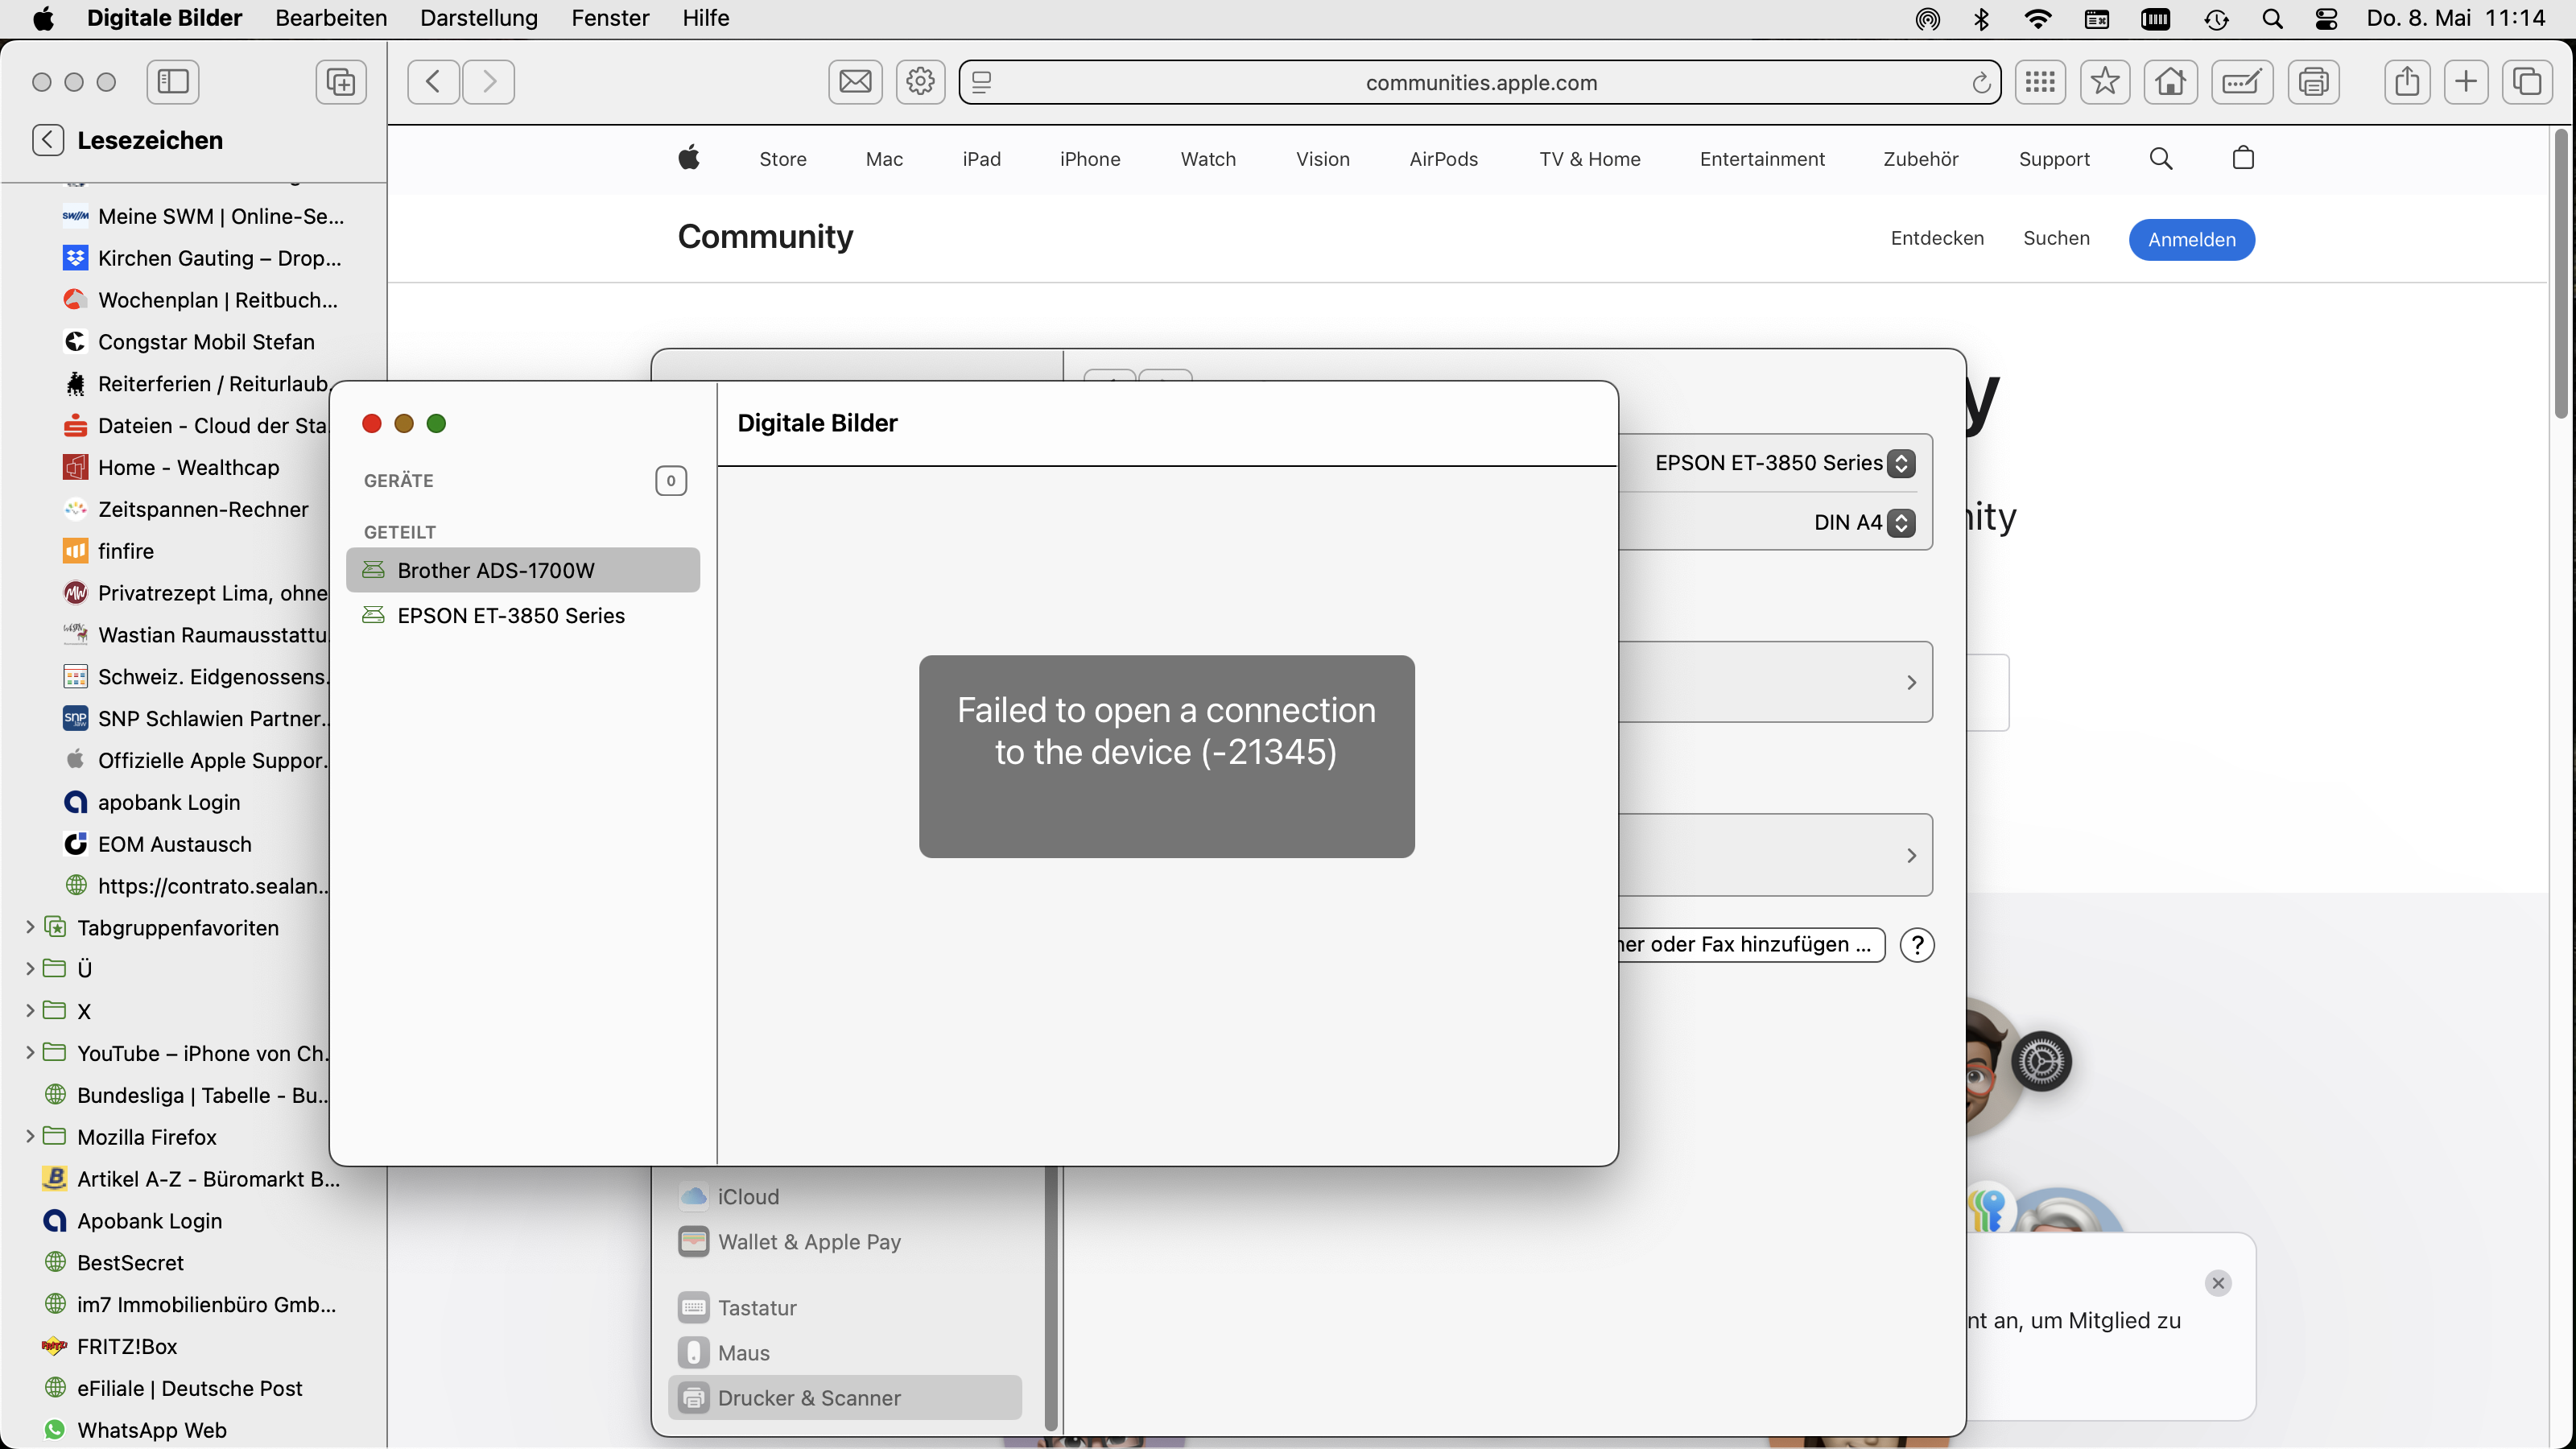The width and height of the screenshot is (2576, 1449).
Task: Click the shopping bag icon
Action: coord(2243,158)
